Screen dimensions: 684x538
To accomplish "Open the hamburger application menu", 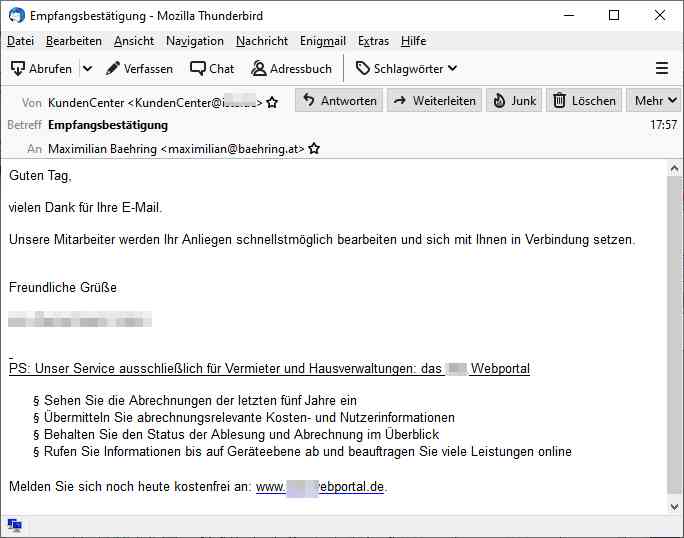I will 661,68.
